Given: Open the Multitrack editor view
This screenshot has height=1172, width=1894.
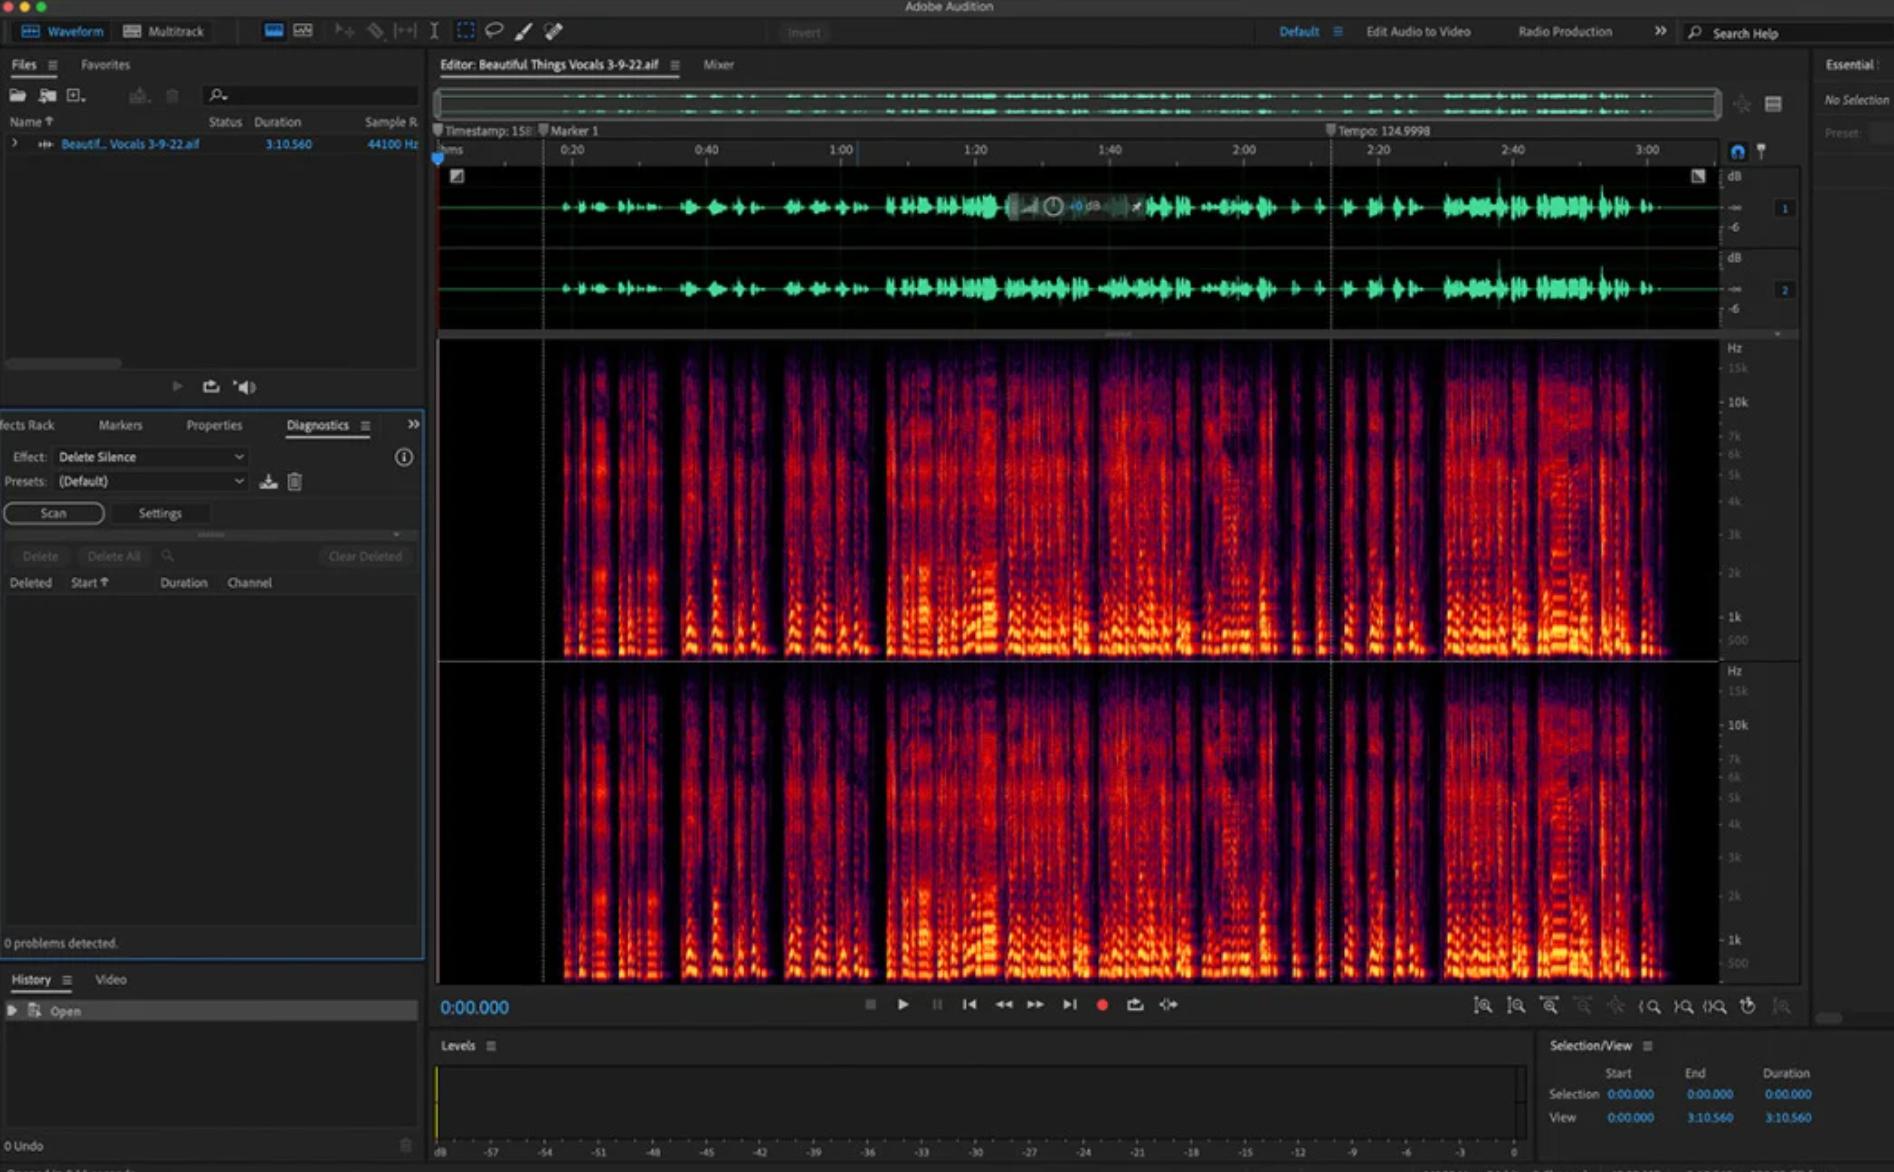Looking at the screenshot, I should (163, 31).
